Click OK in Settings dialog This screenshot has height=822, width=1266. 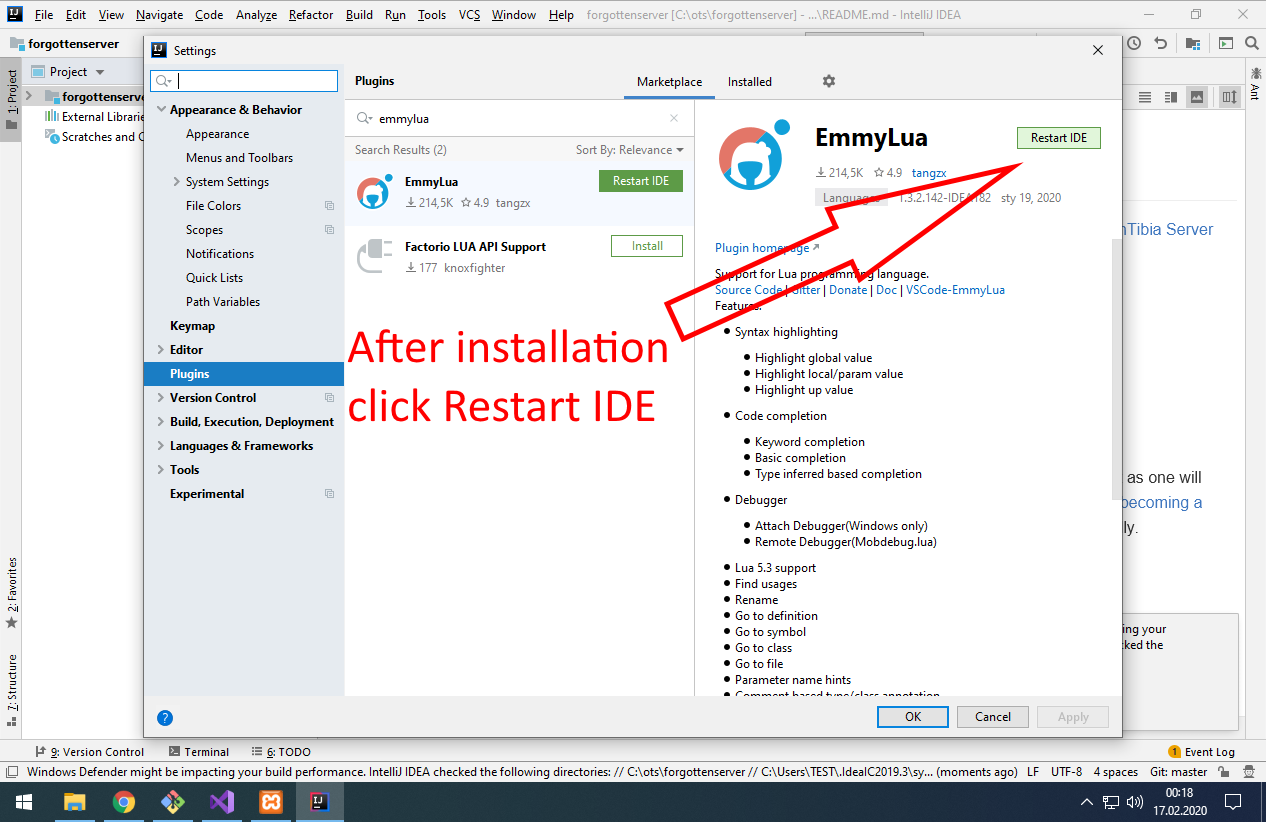point(913,717)
